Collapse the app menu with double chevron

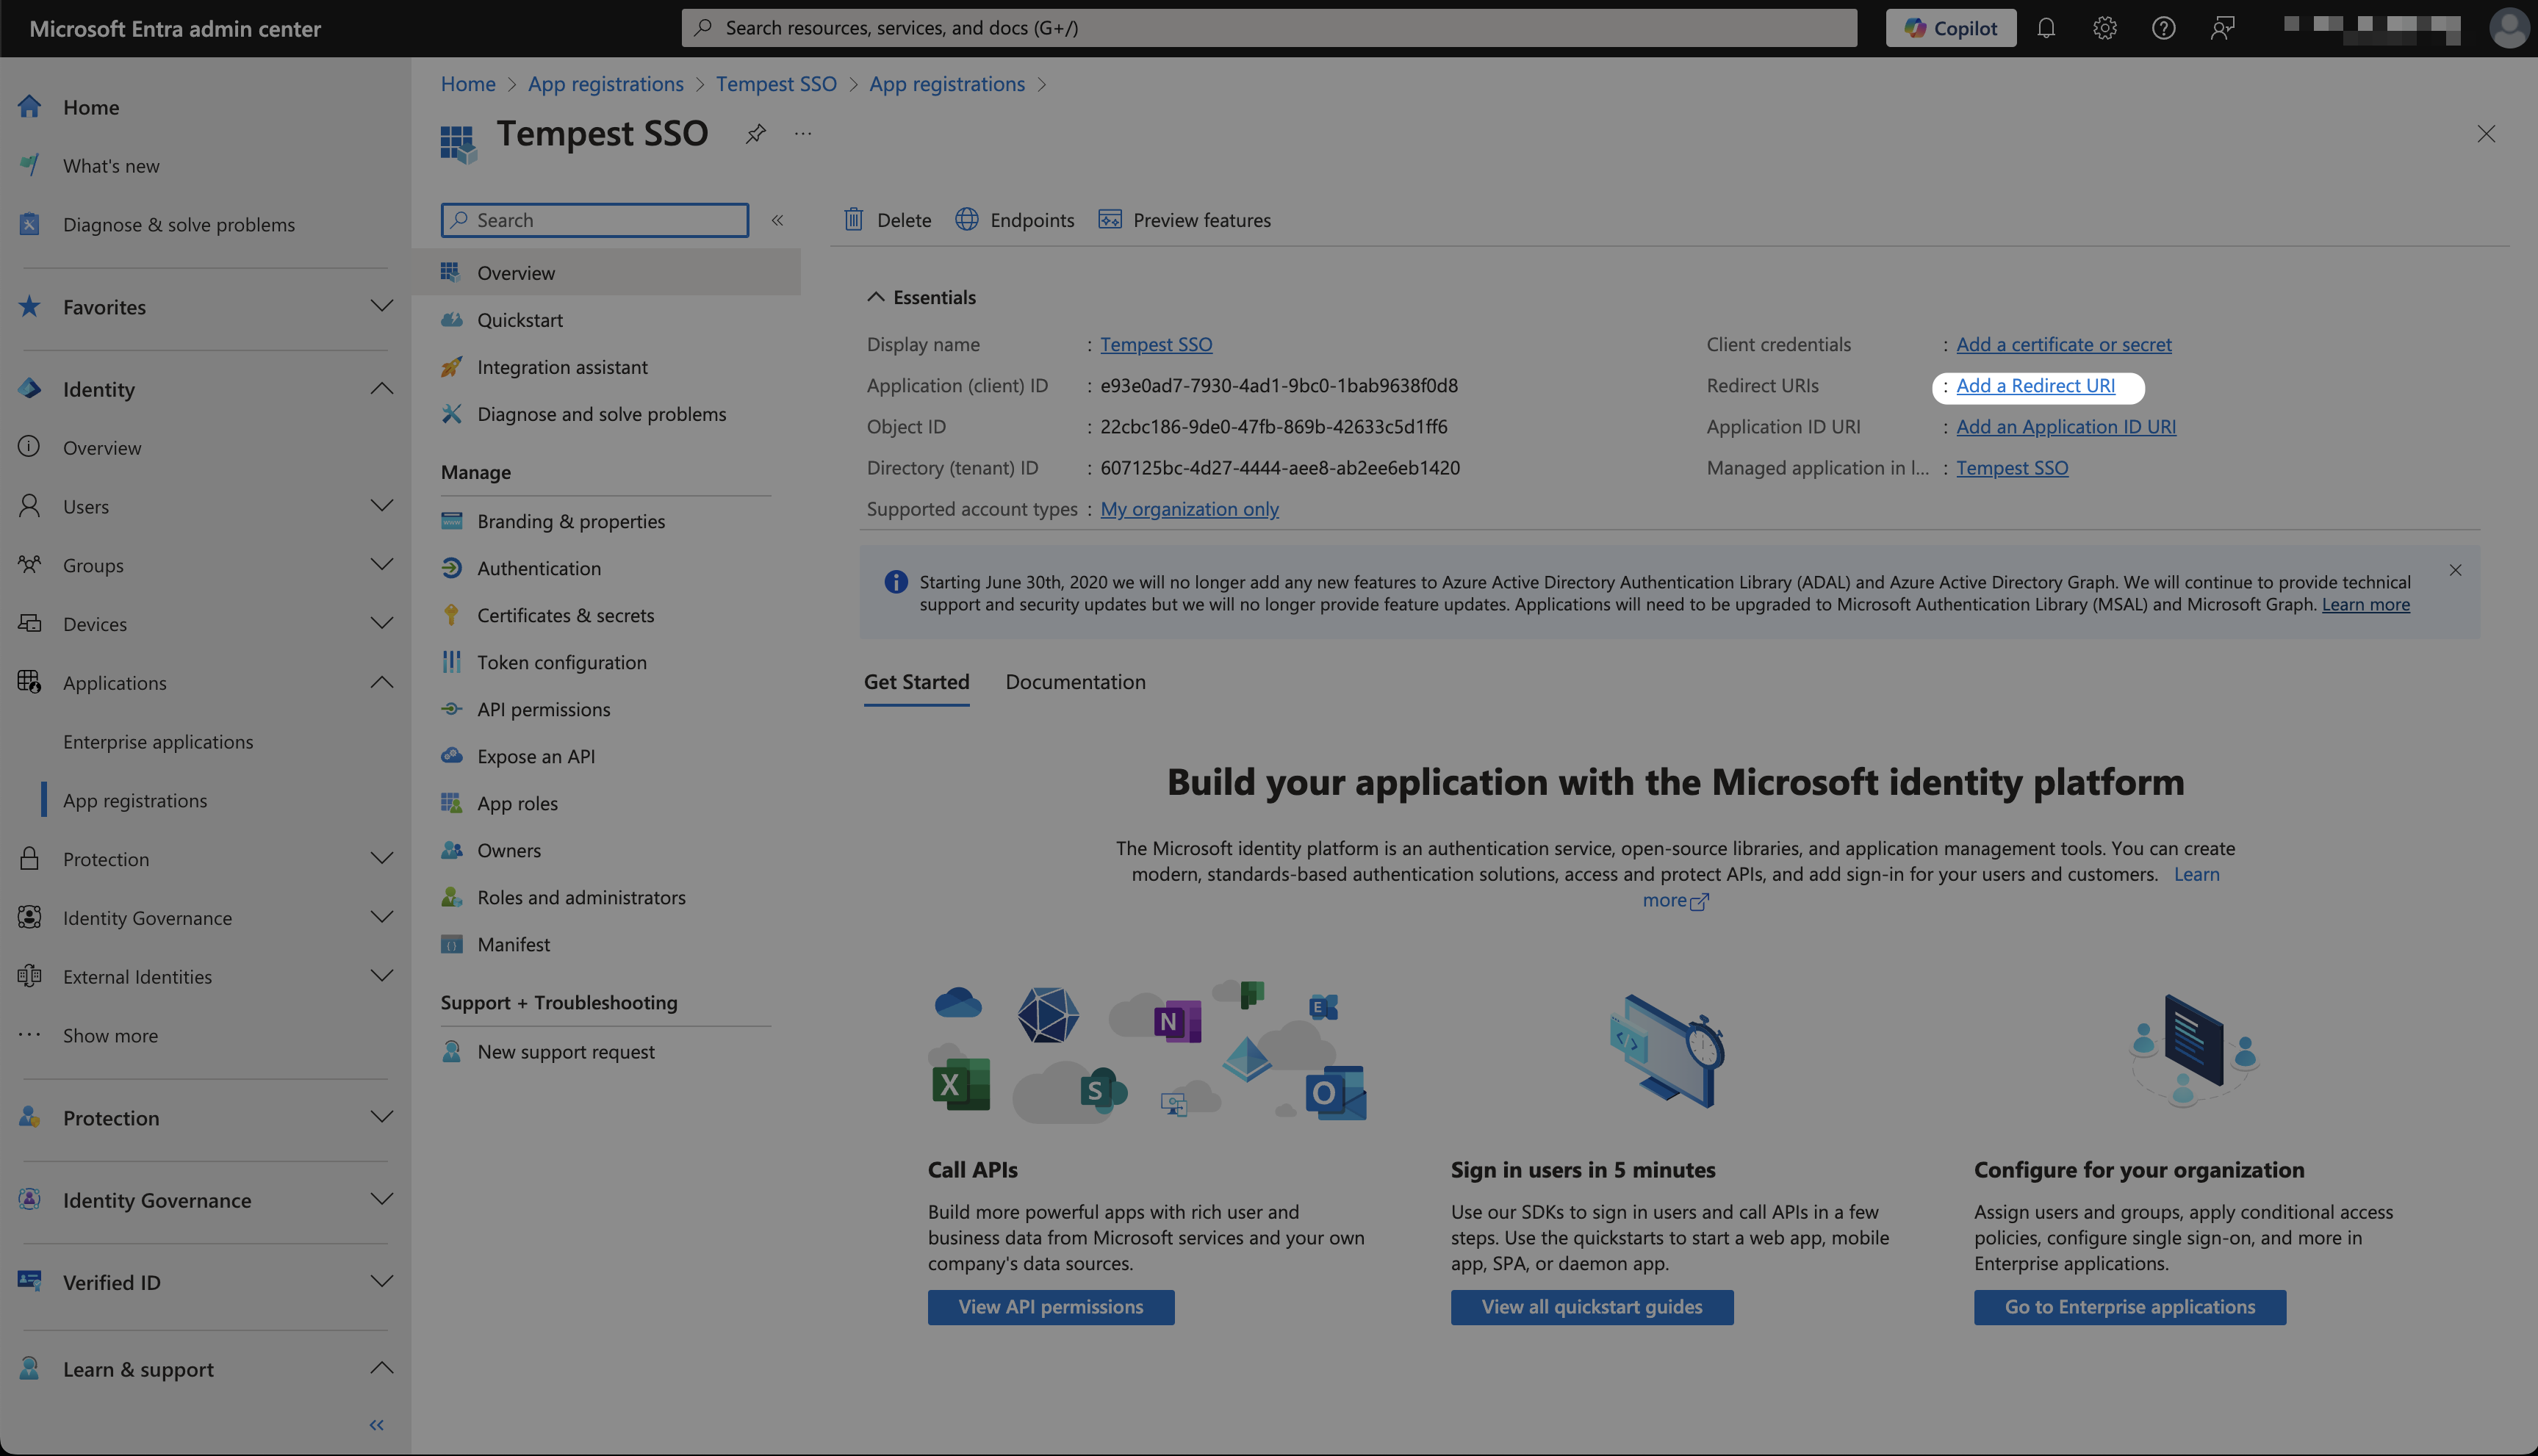[777, 220]
